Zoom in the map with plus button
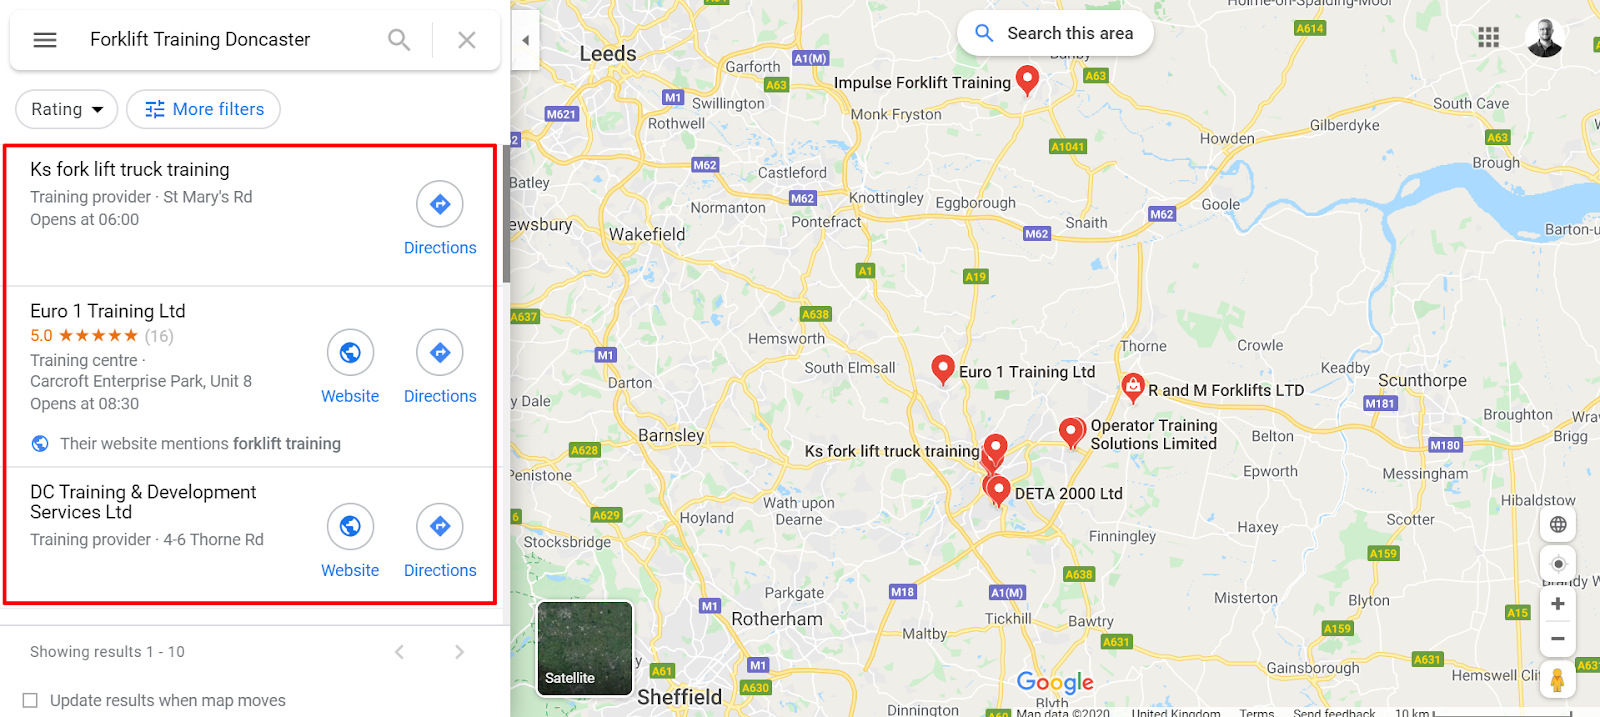Image resolution: width=1600 pixels, height=717 pixels. pyautogui.click(x=1558, y=604)
